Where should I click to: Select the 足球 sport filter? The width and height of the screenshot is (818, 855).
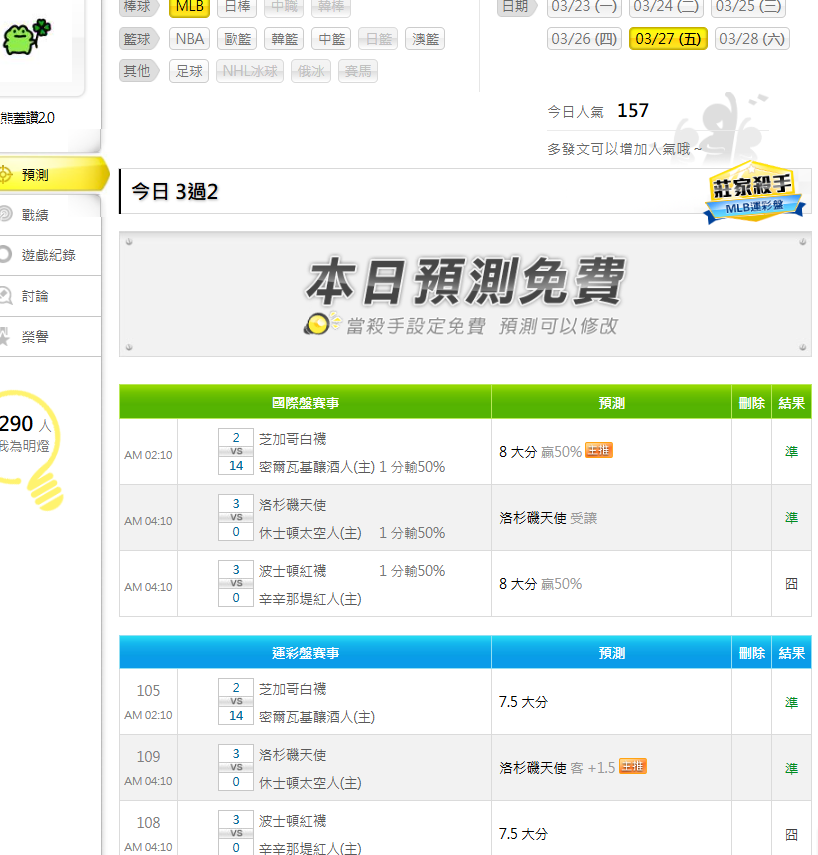(189, 71)
